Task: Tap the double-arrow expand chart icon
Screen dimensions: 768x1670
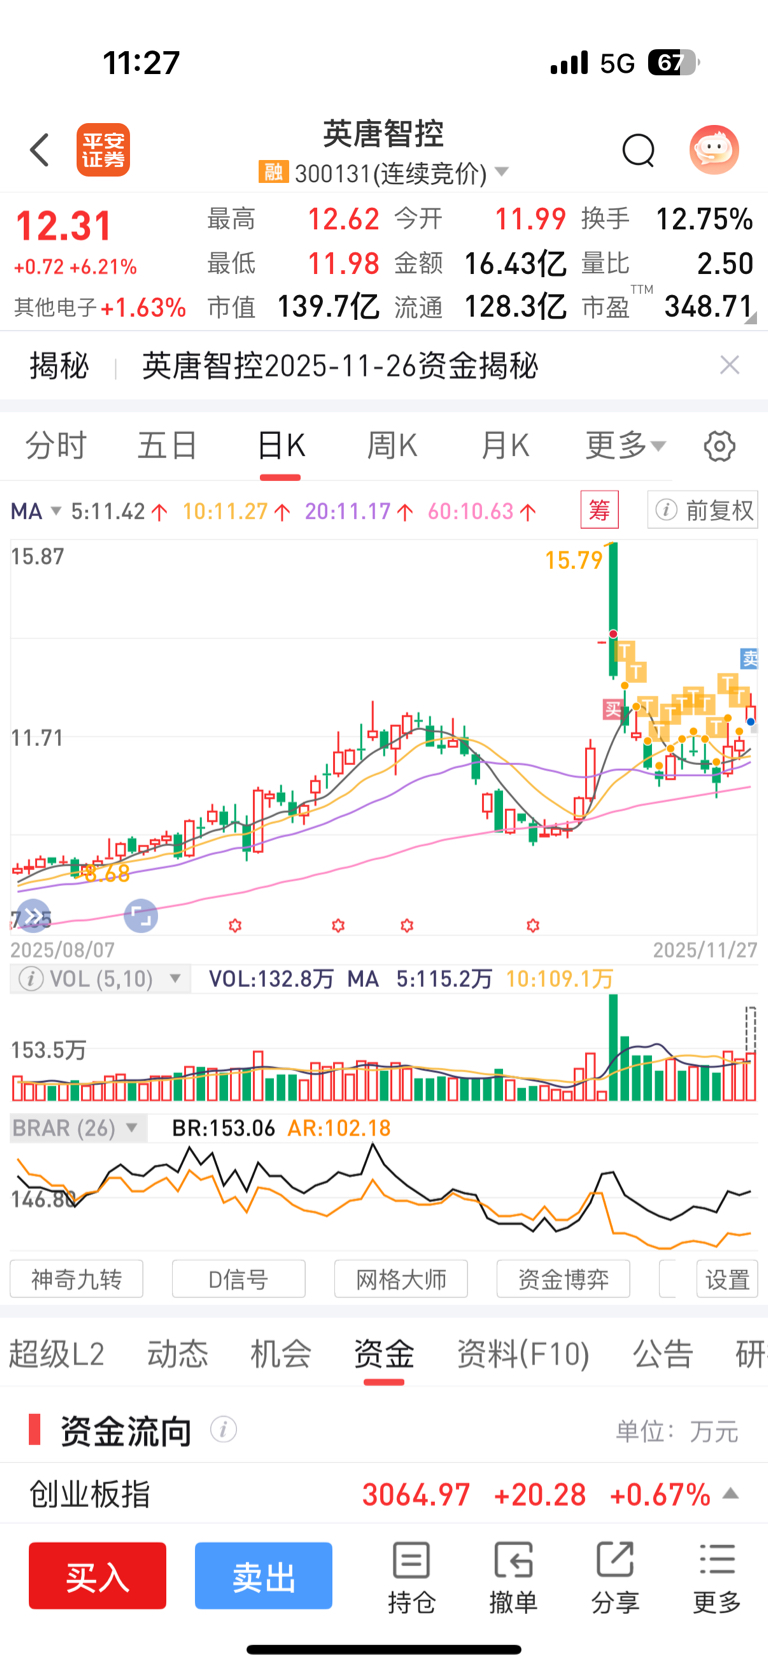Action: pos(33,915)
